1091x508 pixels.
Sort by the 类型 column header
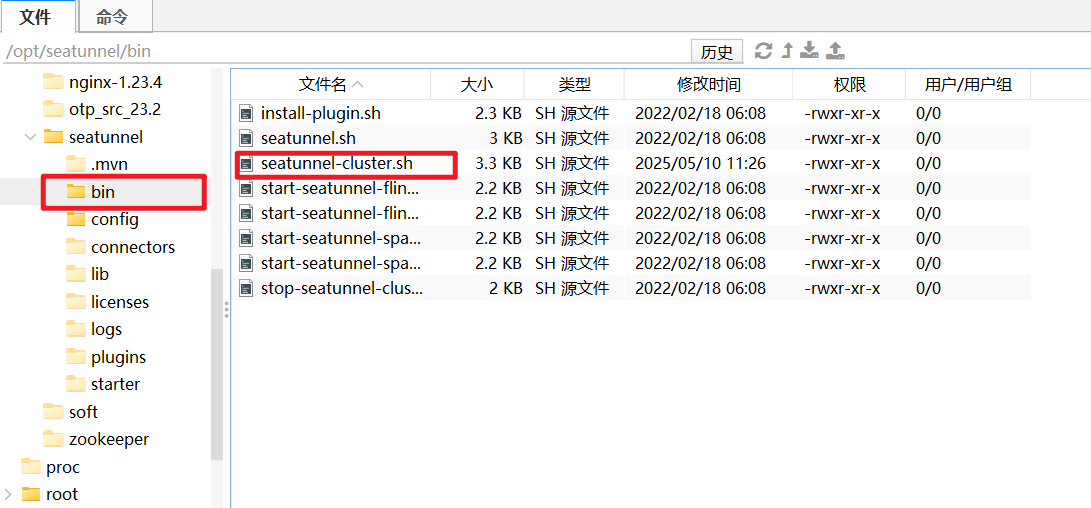pos(574,85)
